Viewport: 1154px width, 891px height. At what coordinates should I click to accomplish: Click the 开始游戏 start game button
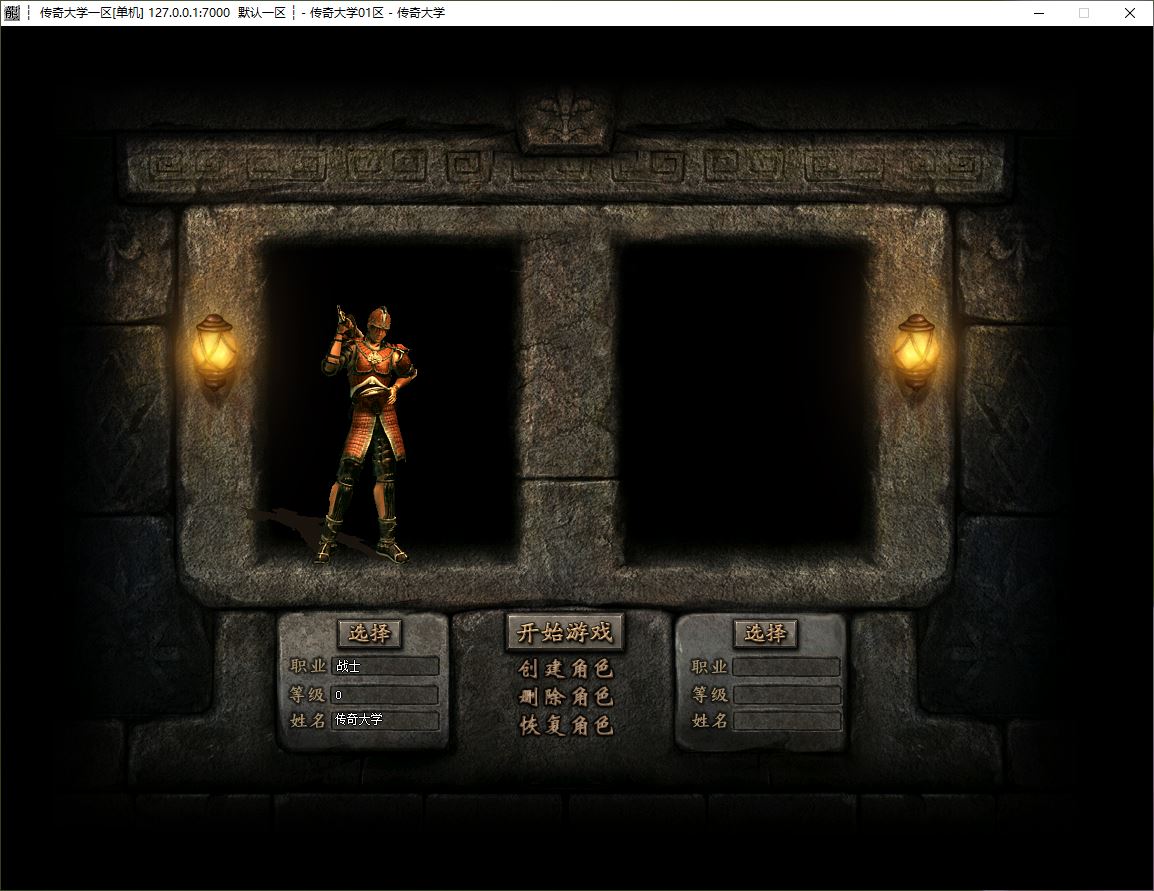coord(564,632)
